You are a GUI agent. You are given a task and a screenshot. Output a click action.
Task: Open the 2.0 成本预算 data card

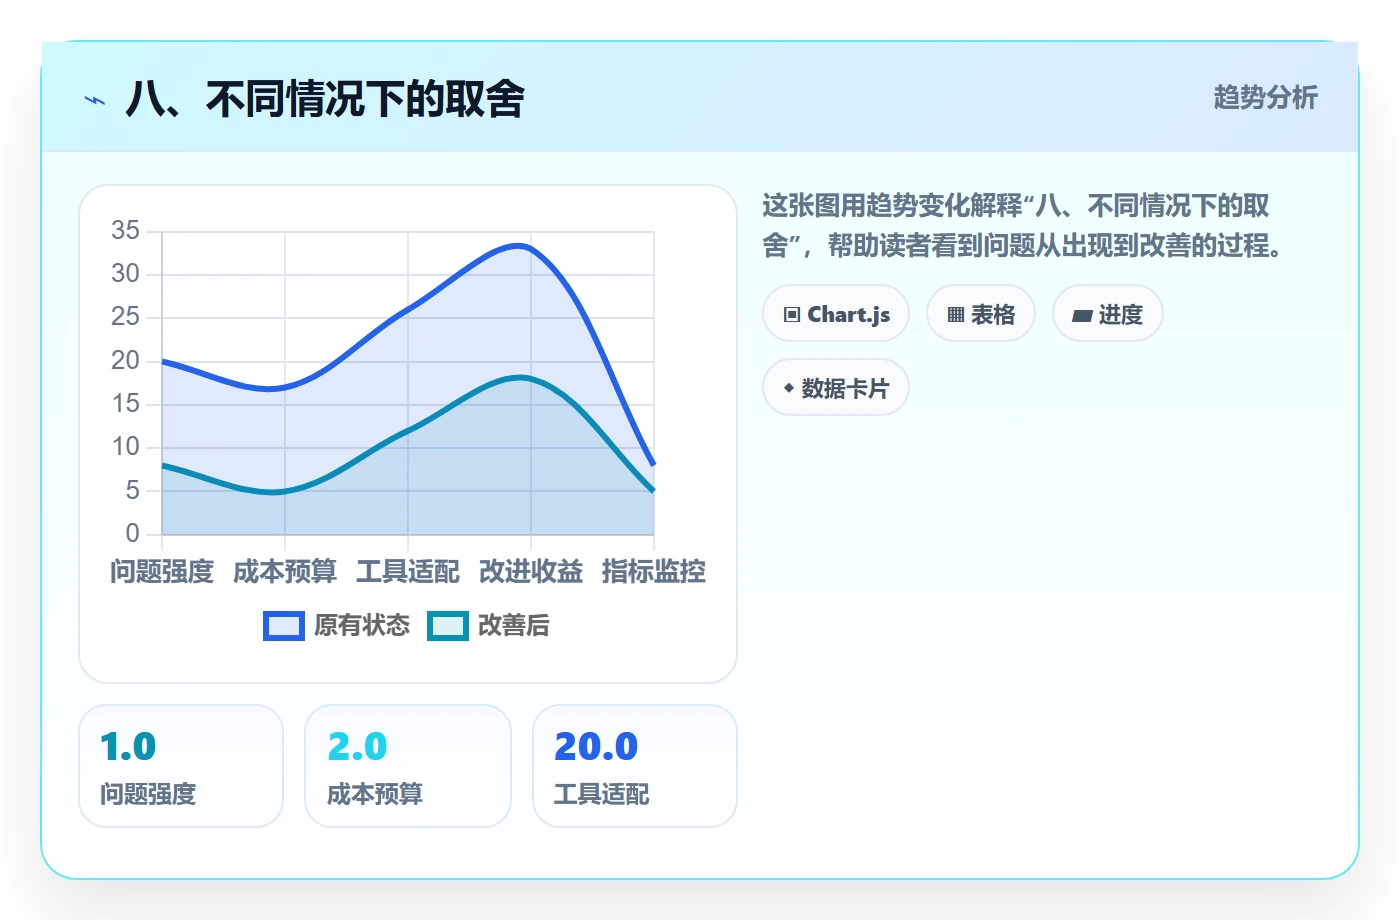click(408, 766)
